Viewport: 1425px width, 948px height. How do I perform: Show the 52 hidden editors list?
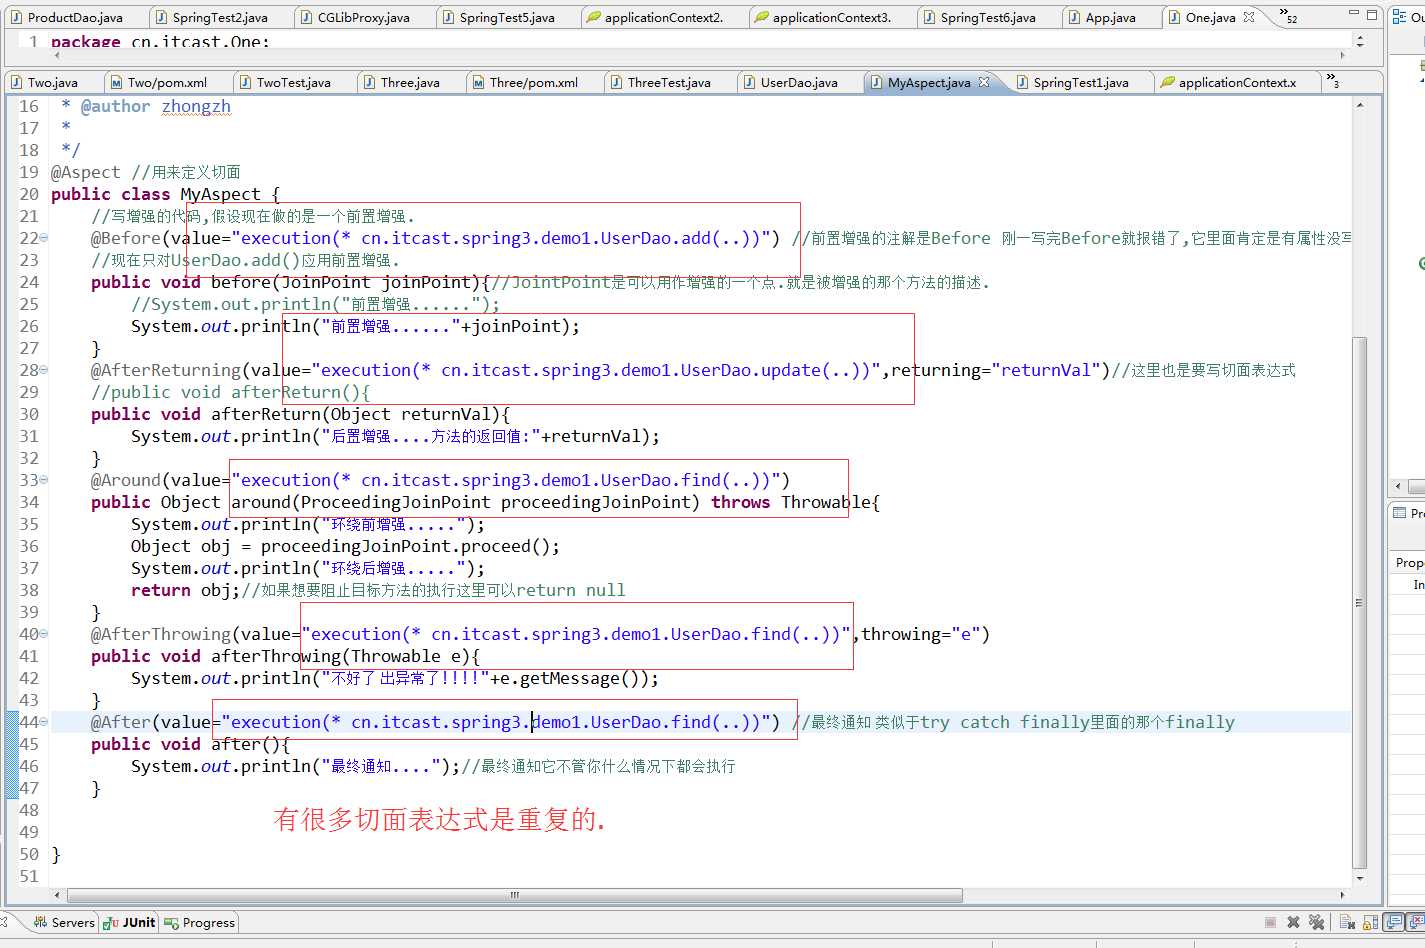pyautogui.click(x=1288, y=16)
